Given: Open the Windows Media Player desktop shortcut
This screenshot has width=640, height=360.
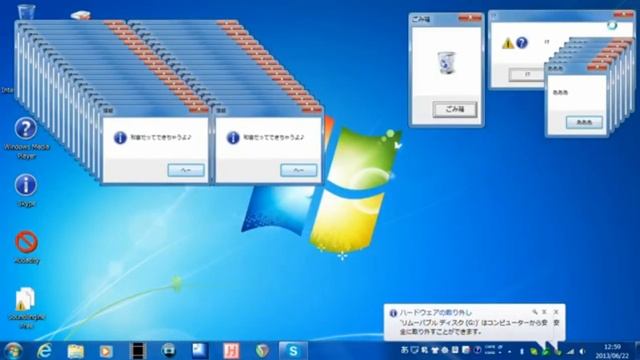Looking at the screenshot, I should pyautogui.click(x=26, y=137).
